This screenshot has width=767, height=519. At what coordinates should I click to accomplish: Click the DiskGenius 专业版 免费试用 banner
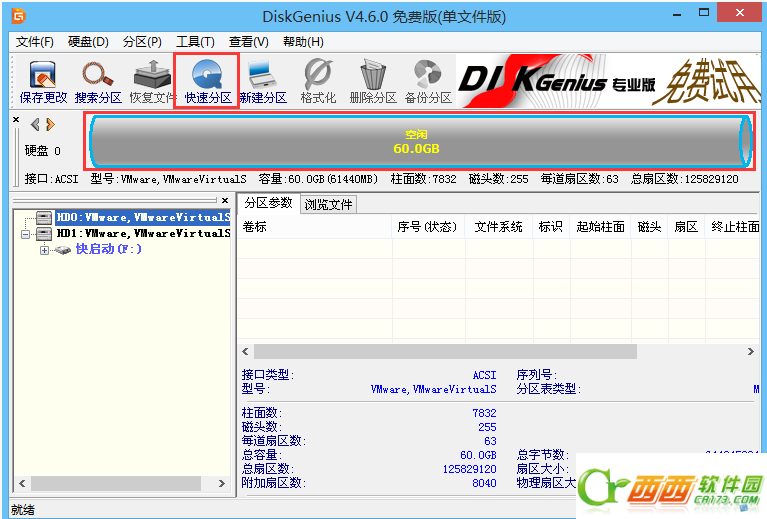click(608, 81)
